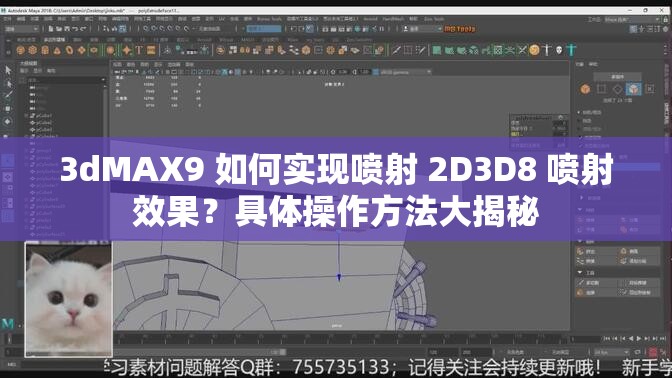Click the SVG shelf icon

coord(151,50)
